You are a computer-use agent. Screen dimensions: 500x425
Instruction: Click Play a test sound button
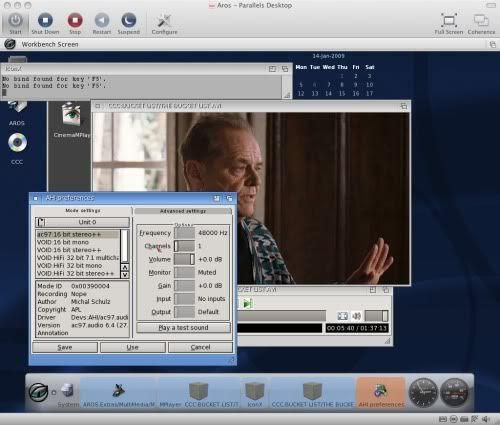(183, 328)
